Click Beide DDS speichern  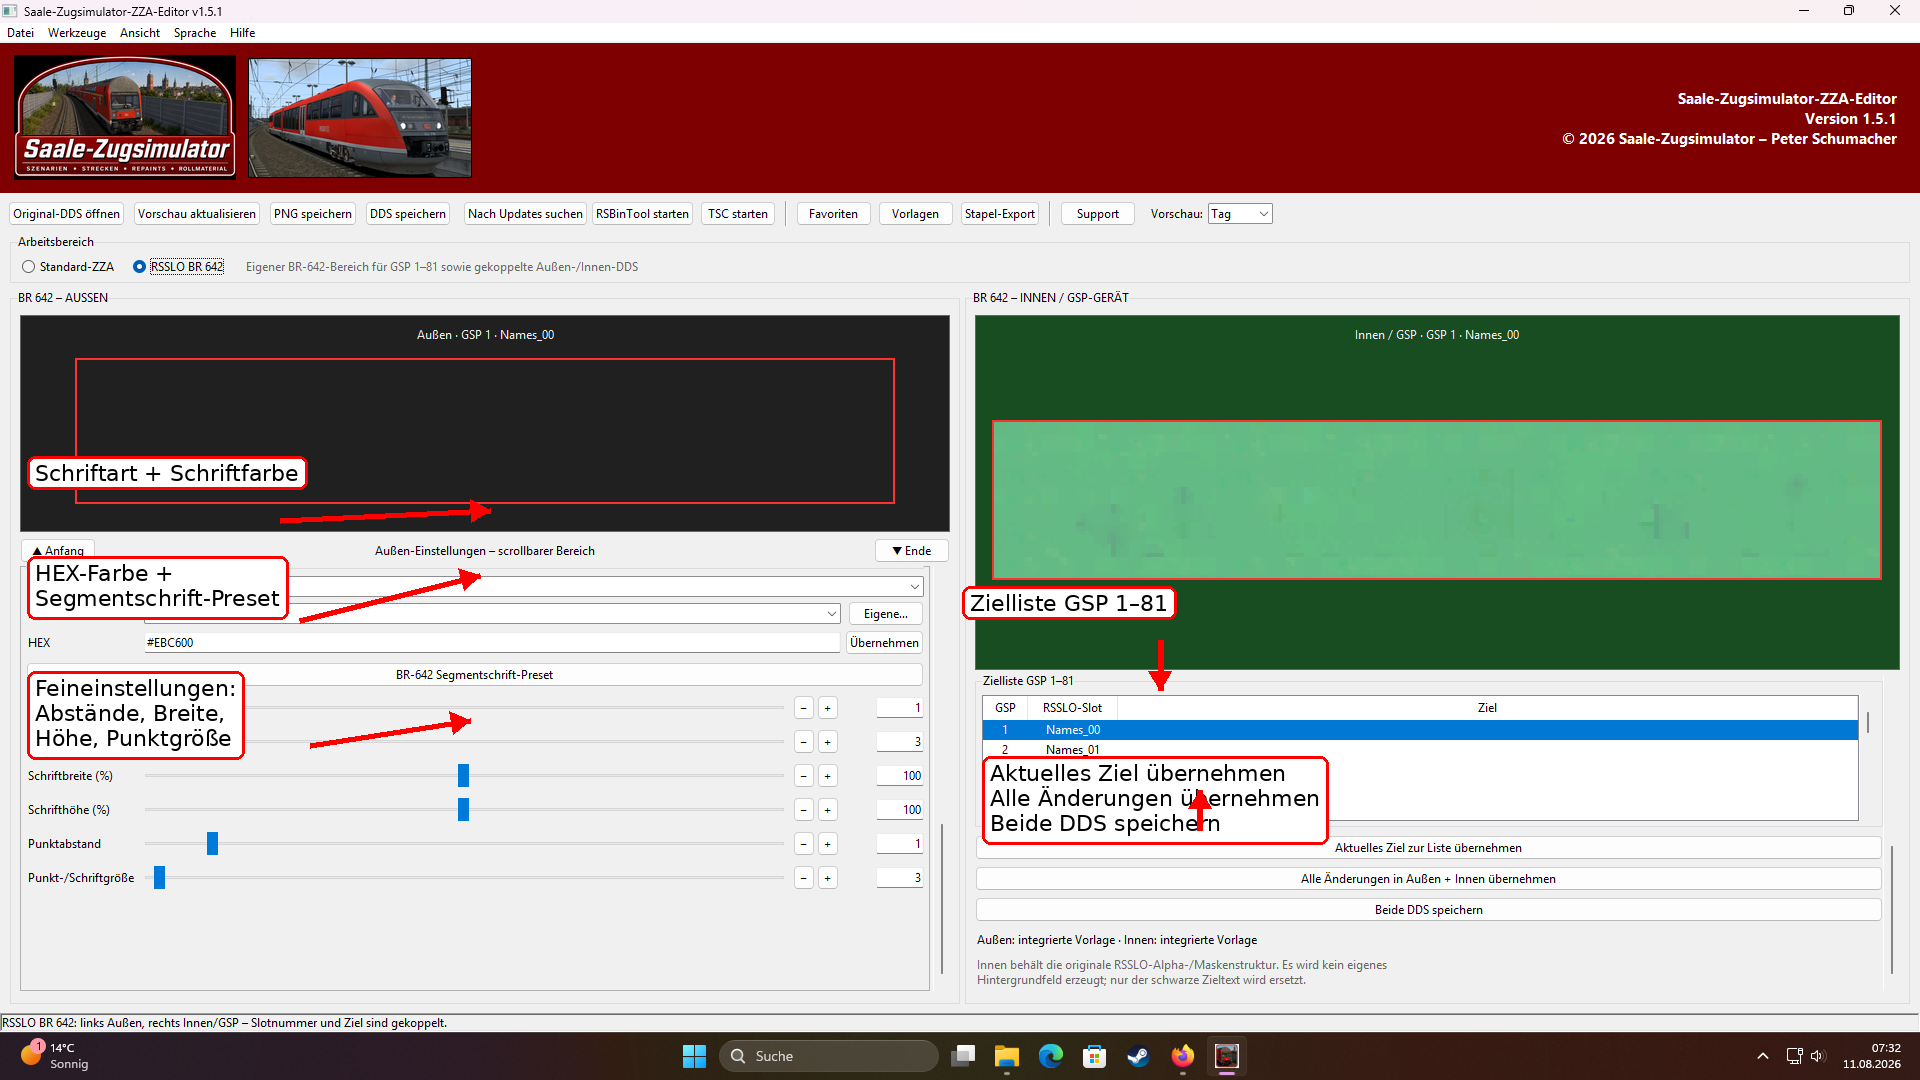[x=1428, y=910]
